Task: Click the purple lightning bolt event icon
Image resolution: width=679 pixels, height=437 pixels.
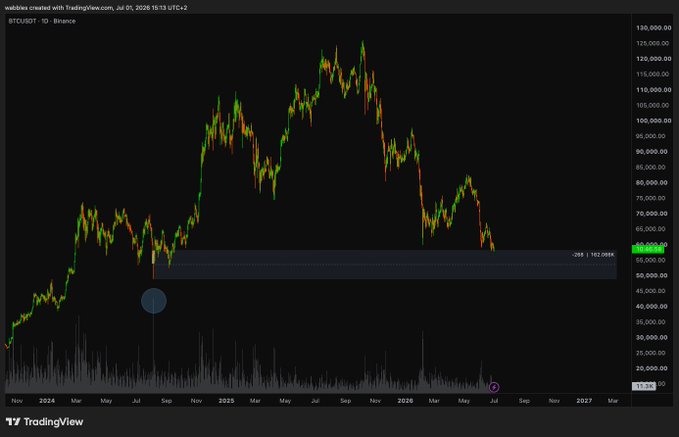Action: (x=494, y=387)
